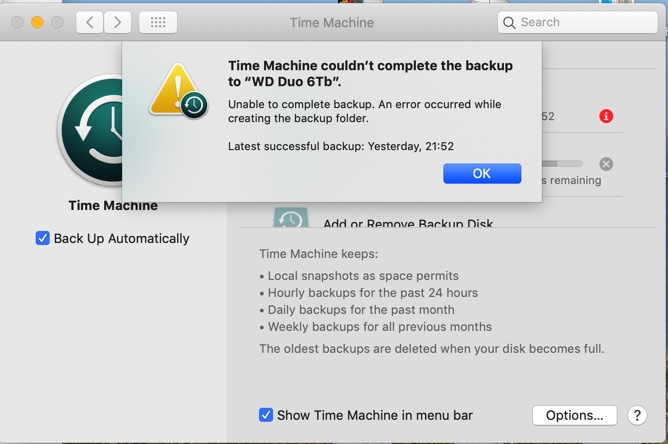Click the magnifying glass search icon

[x=510, y=22]
